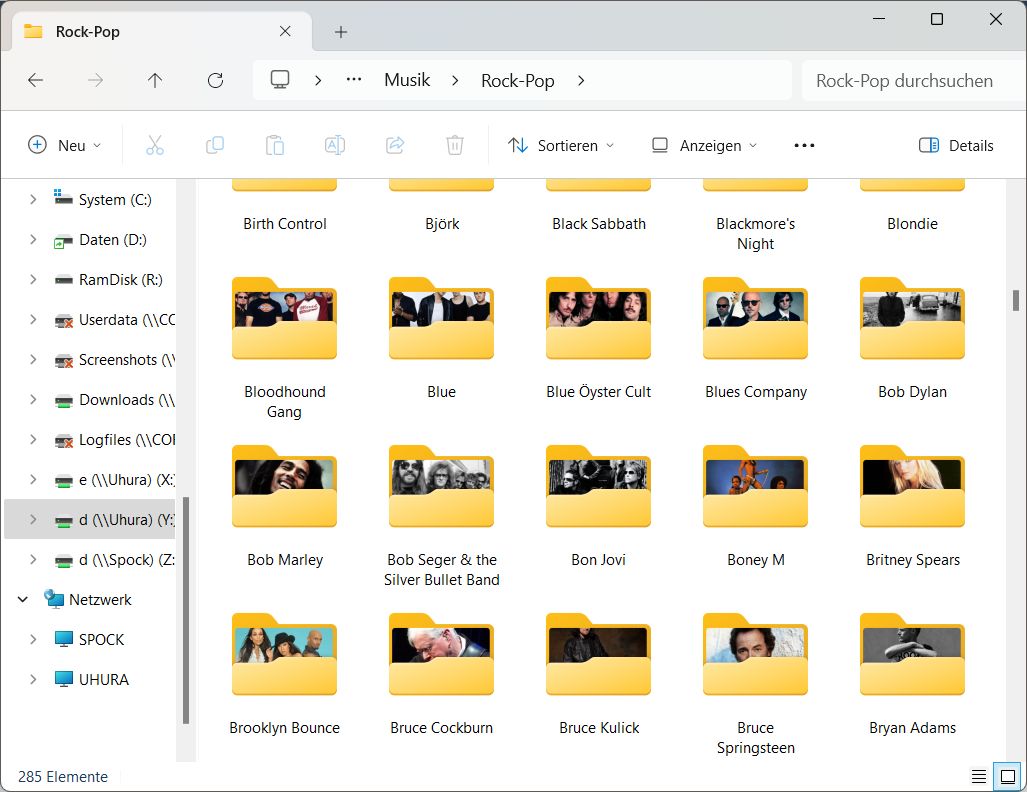Select the Downloads network drive icon
Screen dimensions: 1027x792
pyautogui.click(x=63, y=400)
